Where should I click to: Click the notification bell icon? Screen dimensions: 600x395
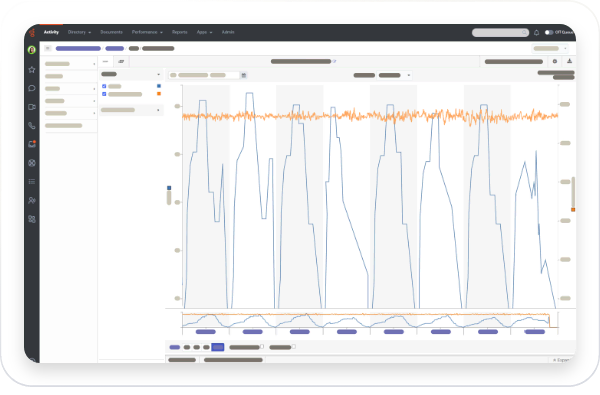[536, 33]
